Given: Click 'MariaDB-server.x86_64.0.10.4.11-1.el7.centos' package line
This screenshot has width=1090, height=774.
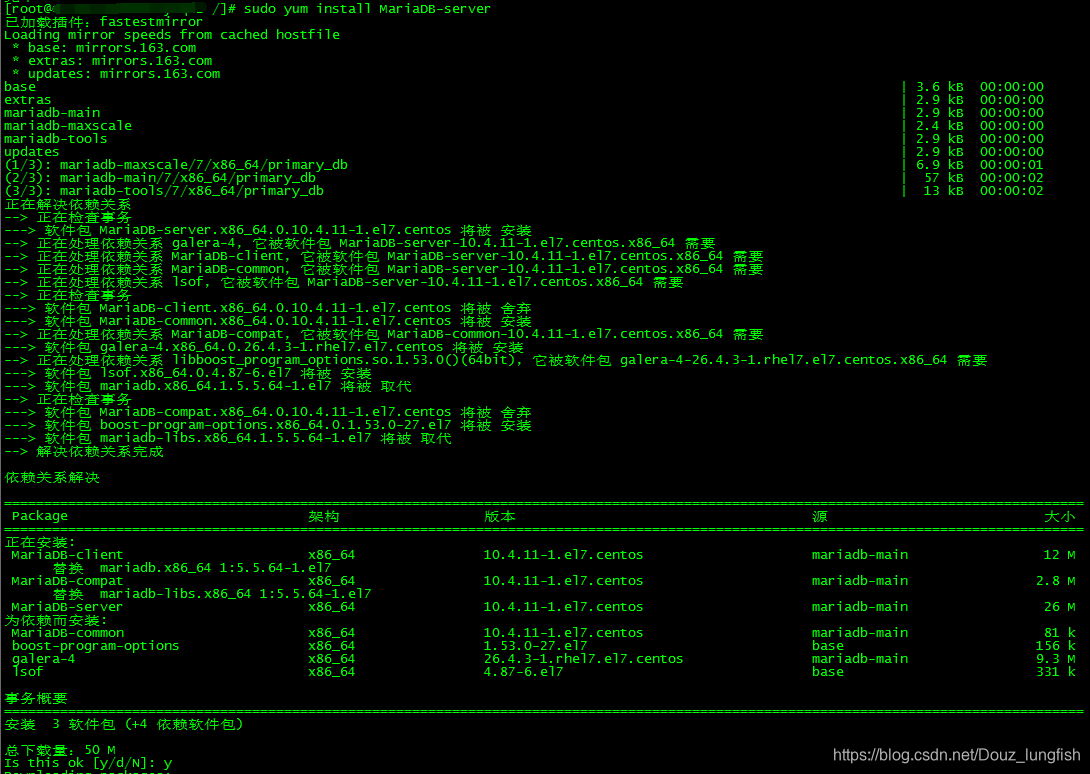Looking at the screenshot, I should click(x=268, y=230).
